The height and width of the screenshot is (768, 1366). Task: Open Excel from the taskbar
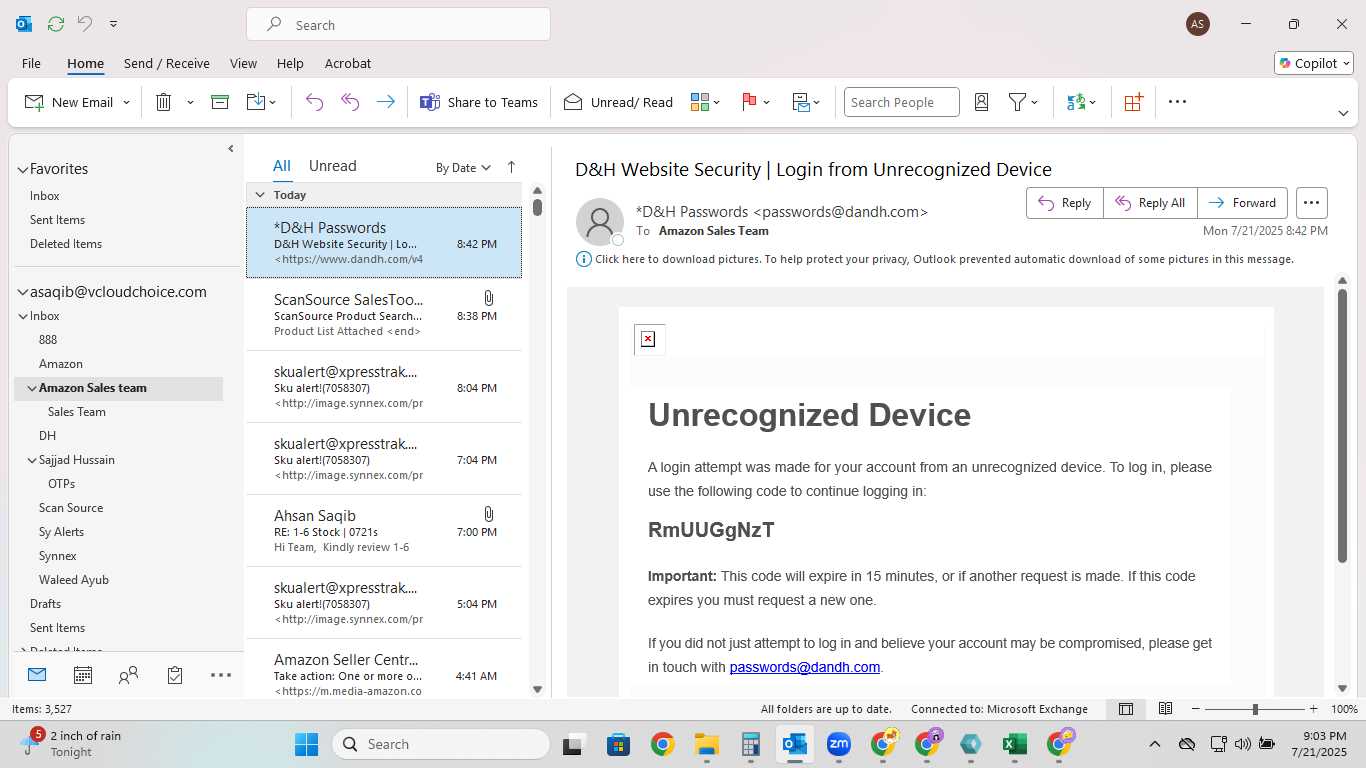point(1014,744)
